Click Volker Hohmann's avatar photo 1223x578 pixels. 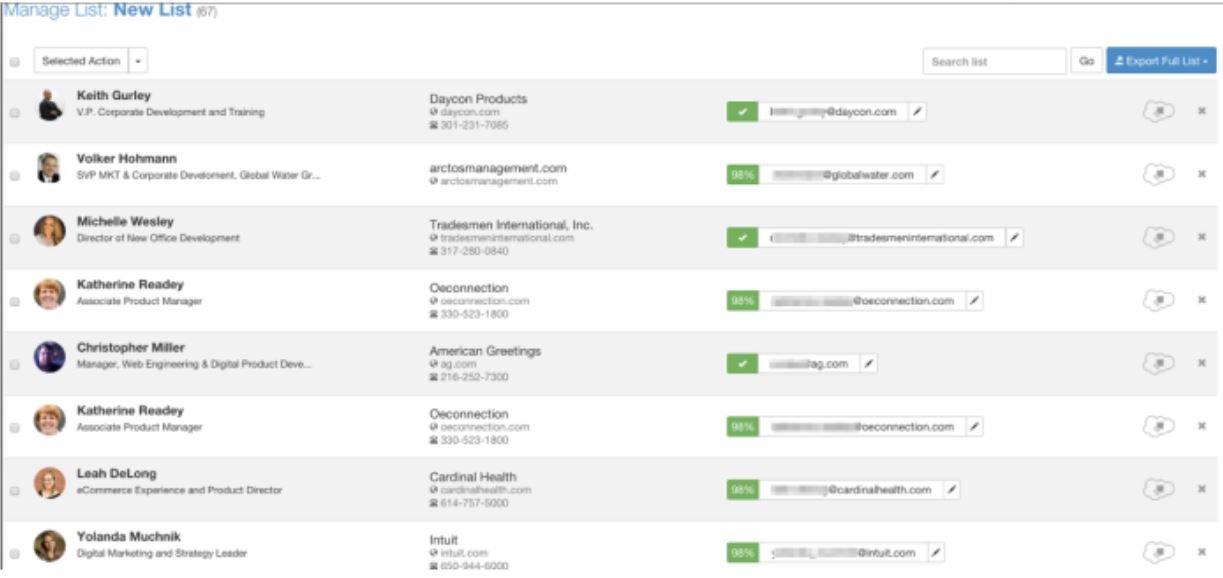point(50,168)
